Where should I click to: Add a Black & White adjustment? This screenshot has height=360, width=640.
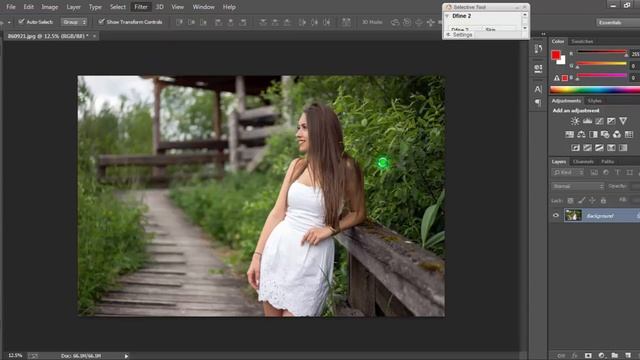pos(593,134)
